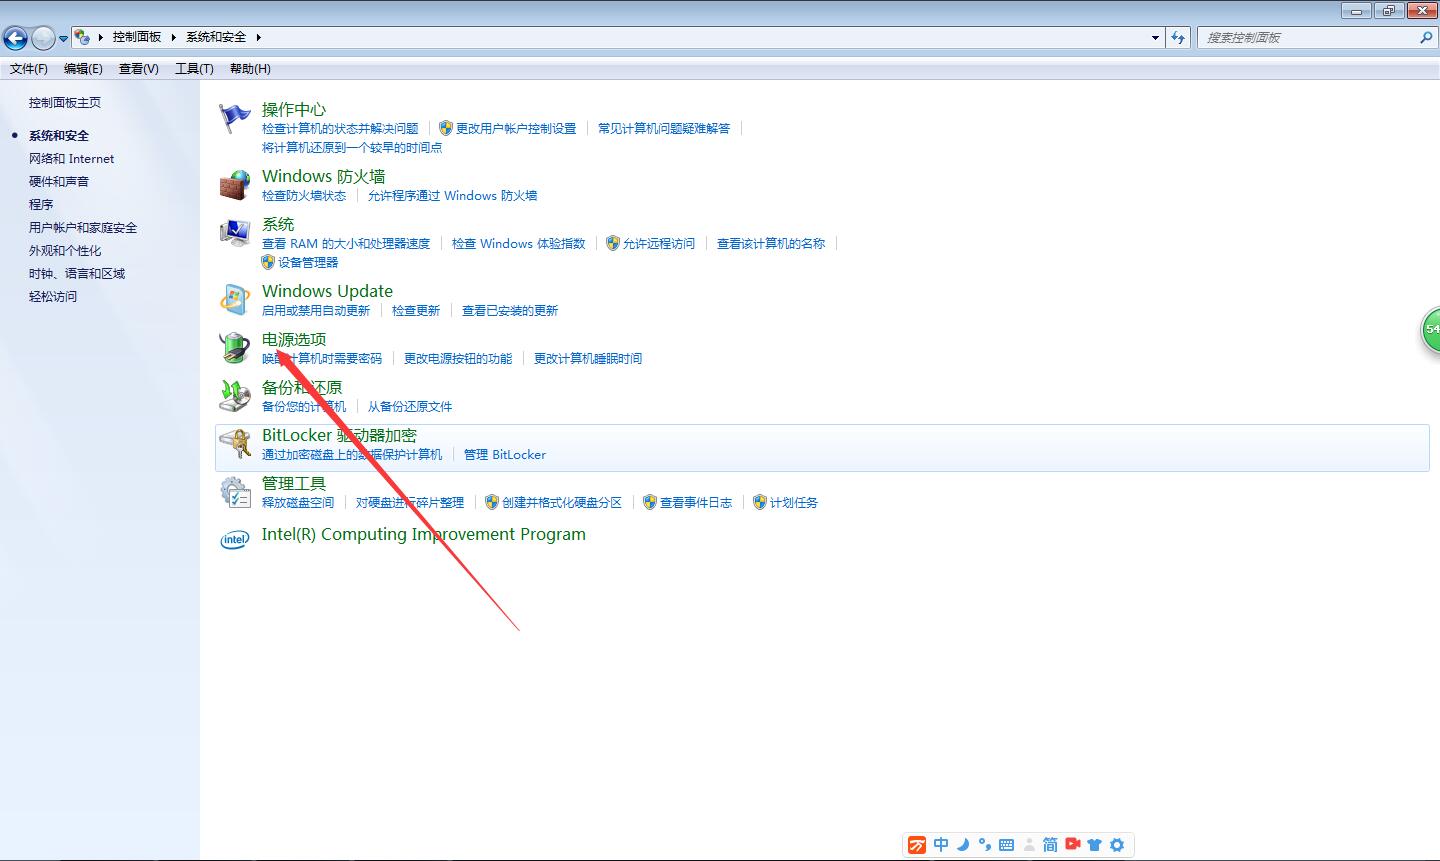Open the 查看(V) menu
This screenshot has height=861, width=1440.
pyautogui.click(x=138, y=69)
